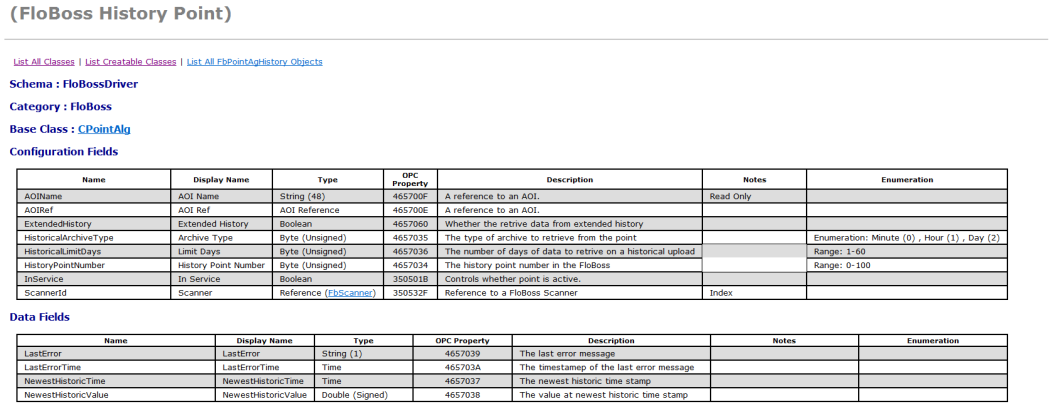Open the FbScanner reference link

point(350,293)
